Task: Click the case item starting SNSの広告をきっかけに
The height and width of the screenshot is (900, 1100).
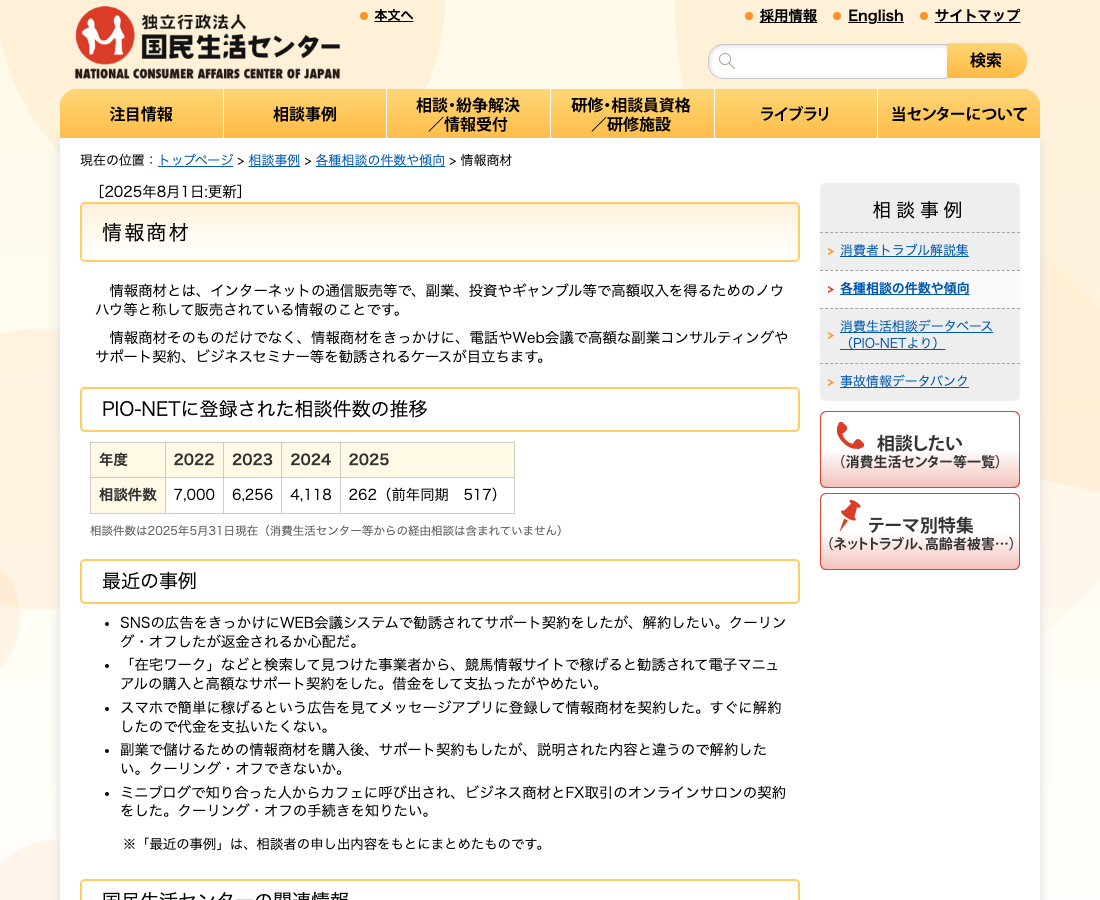Action: click(453, 632)
